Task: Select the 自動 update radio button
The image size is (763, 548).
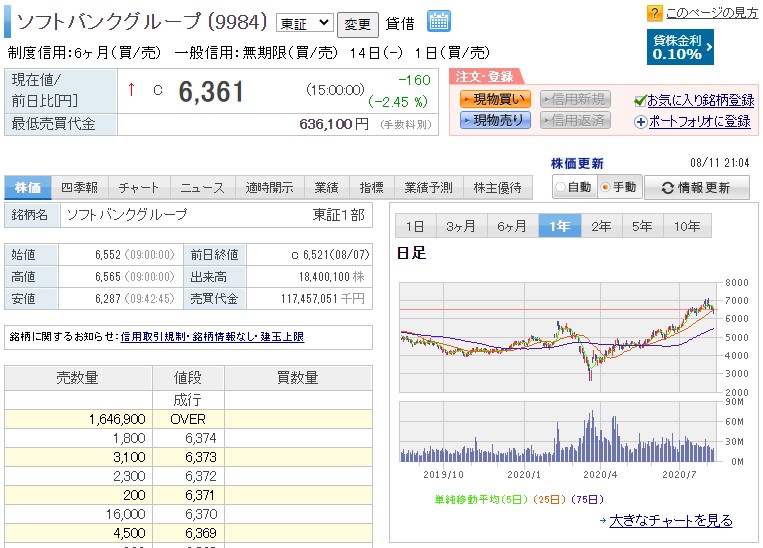Action: pos(561,187)
